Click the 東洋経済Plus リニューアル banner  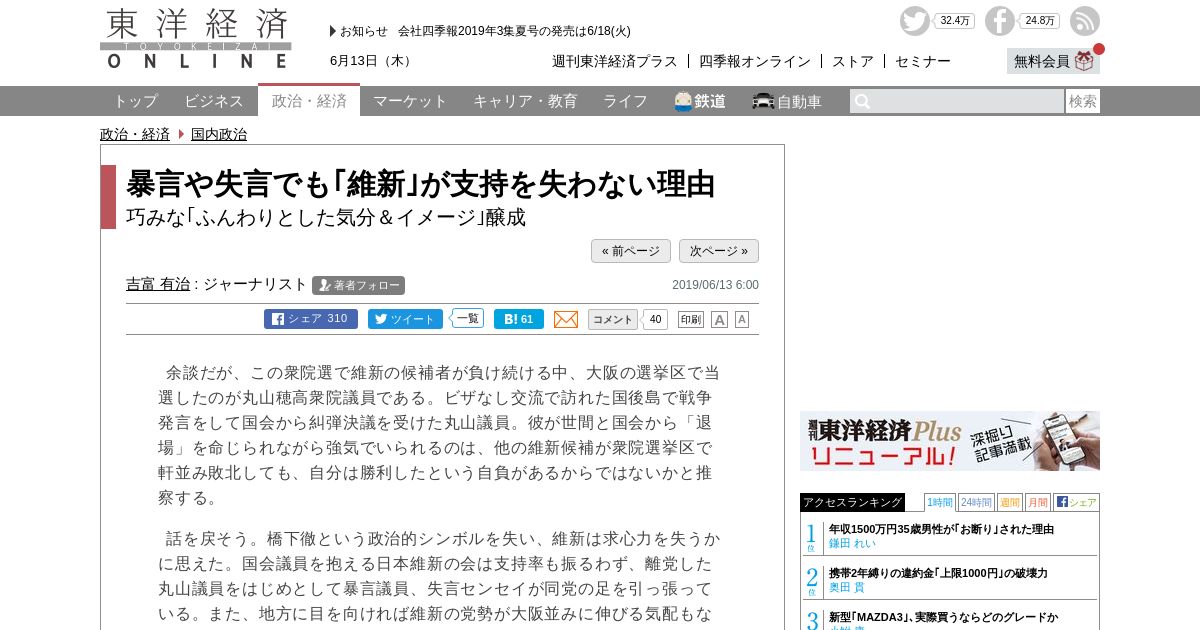950,441
